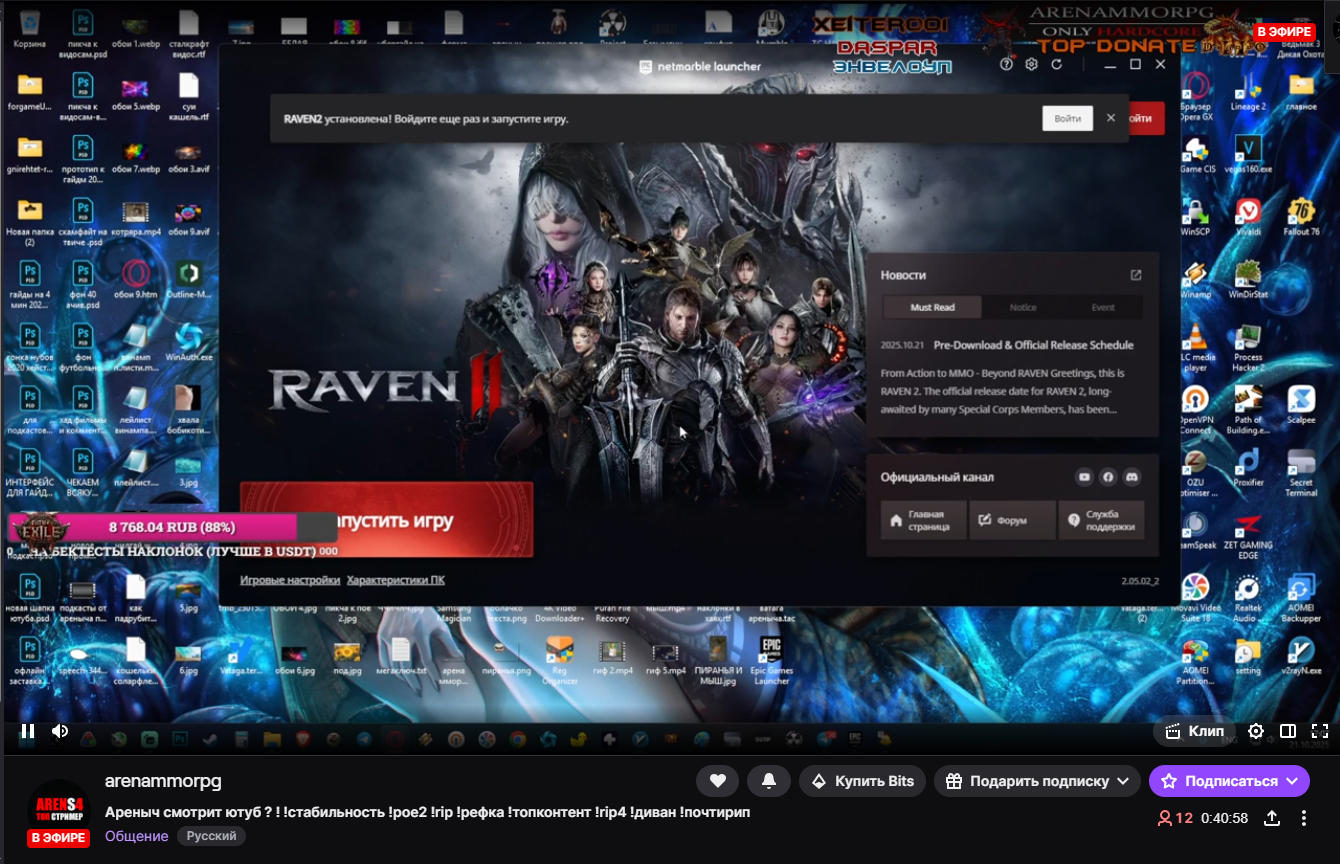
Task: Select the v2rayN.exe desktop icon
Action: [1301, 656]
